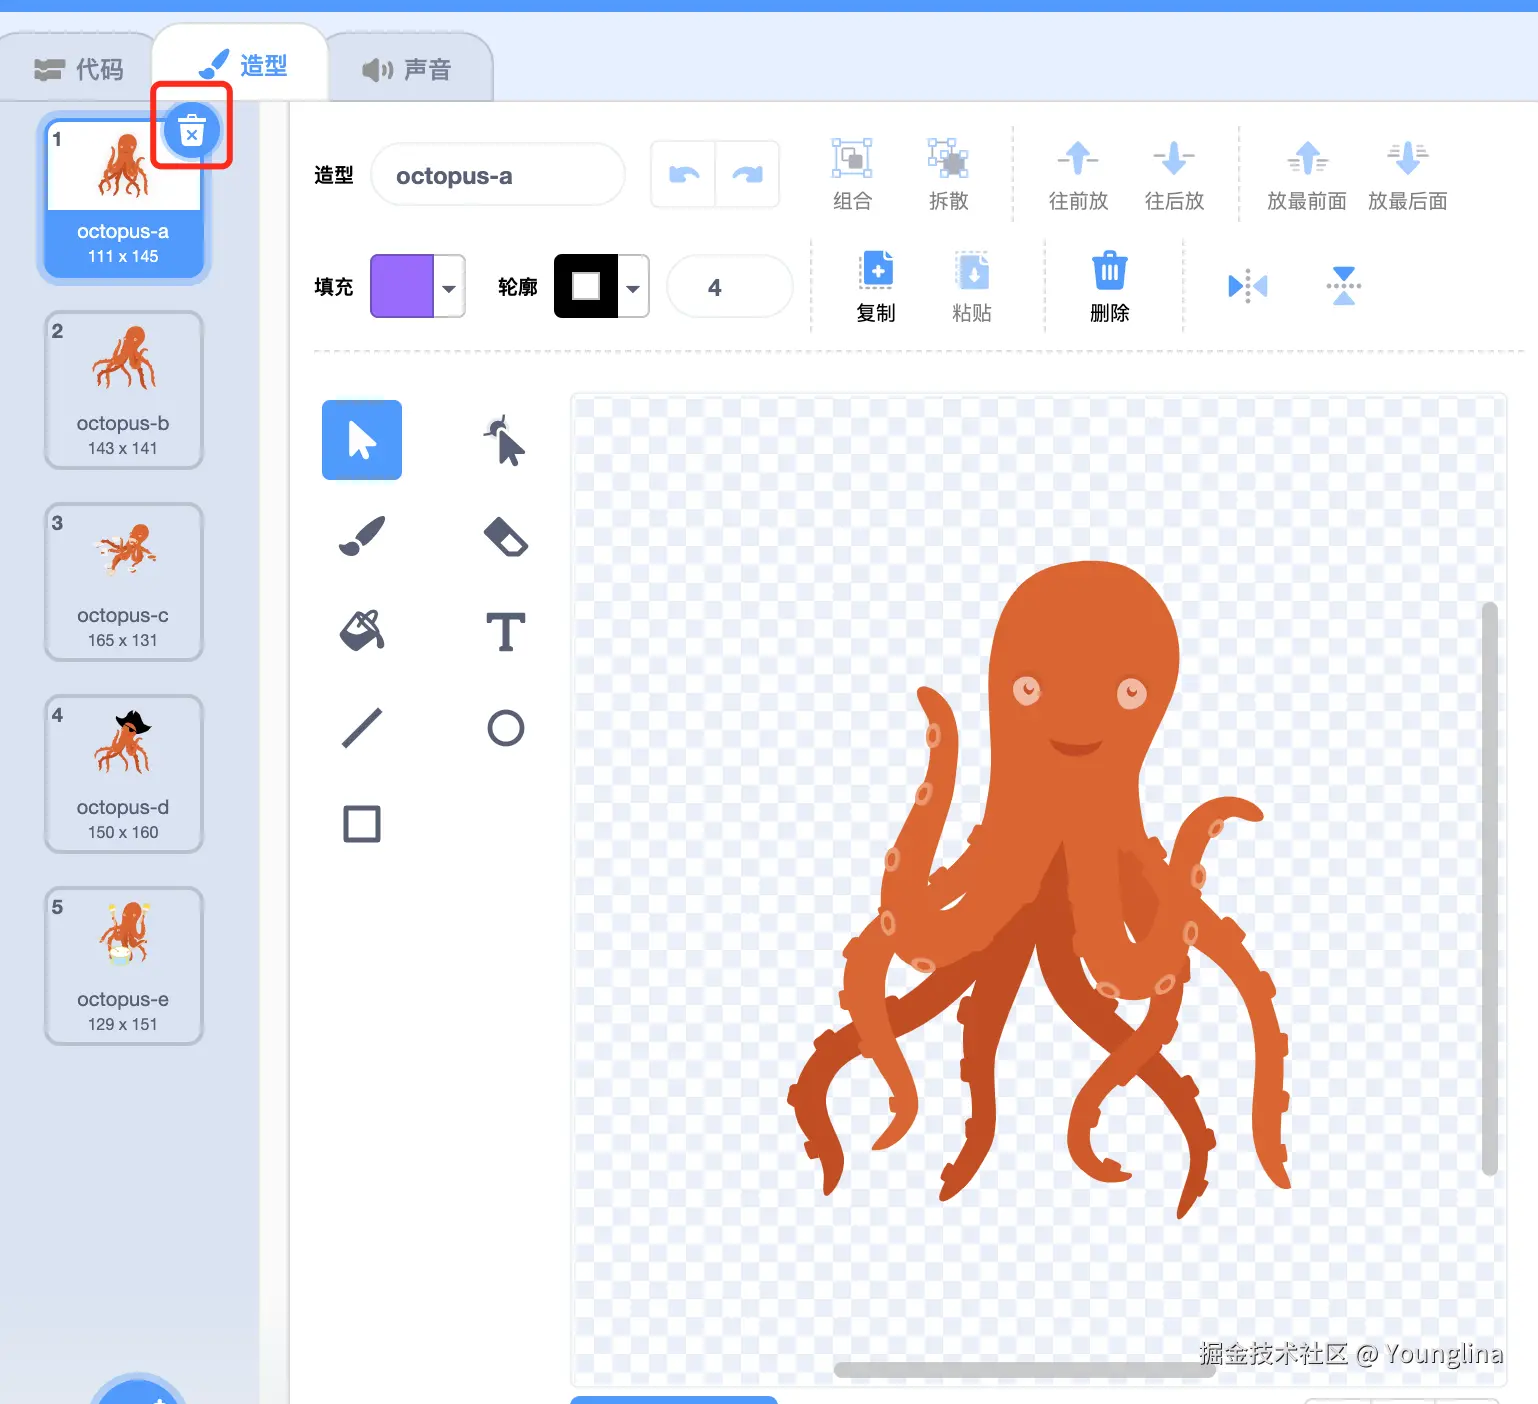Click the canvas vertical scrollbar
Image resolution: width=1538 pixels, height=1404 pixels.
coord(1490,888)
